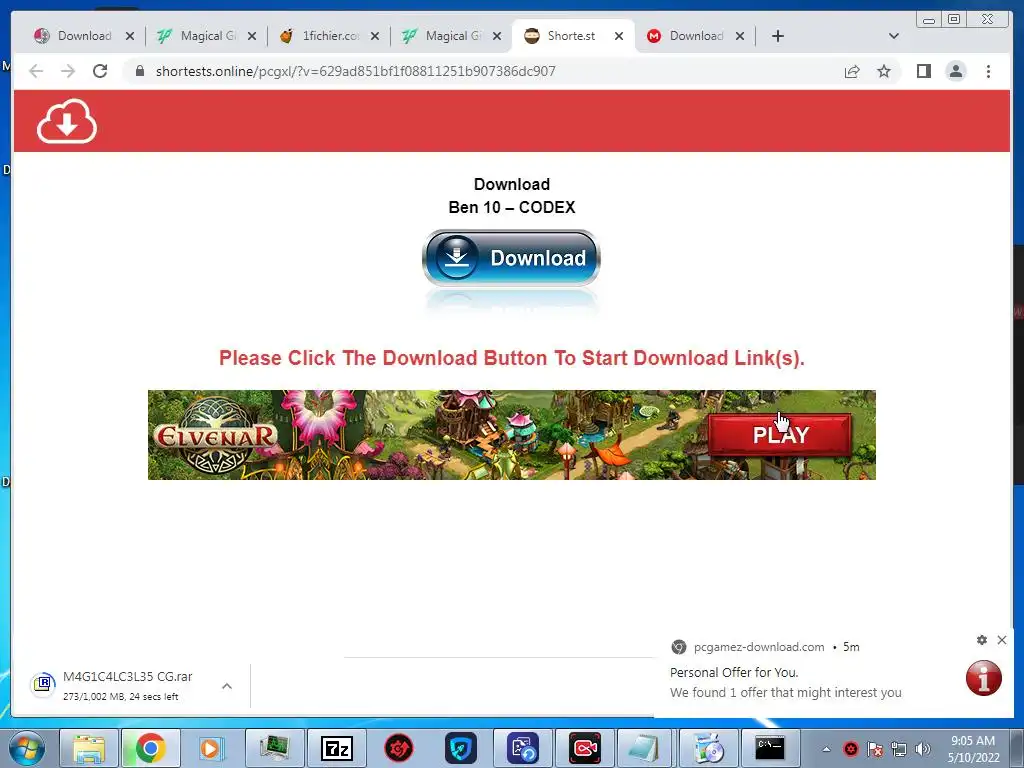Open the Windows Start menu

[x=26, y=748]
